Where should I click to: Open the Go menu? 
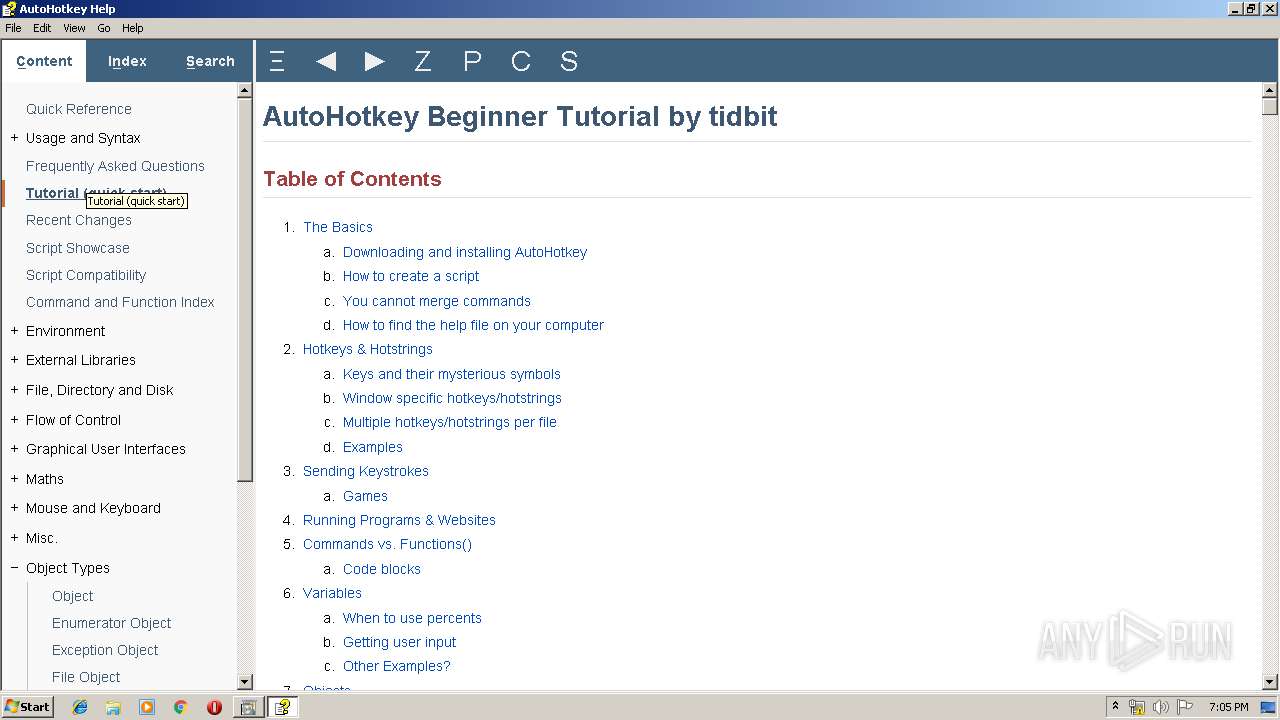[104, 28]
